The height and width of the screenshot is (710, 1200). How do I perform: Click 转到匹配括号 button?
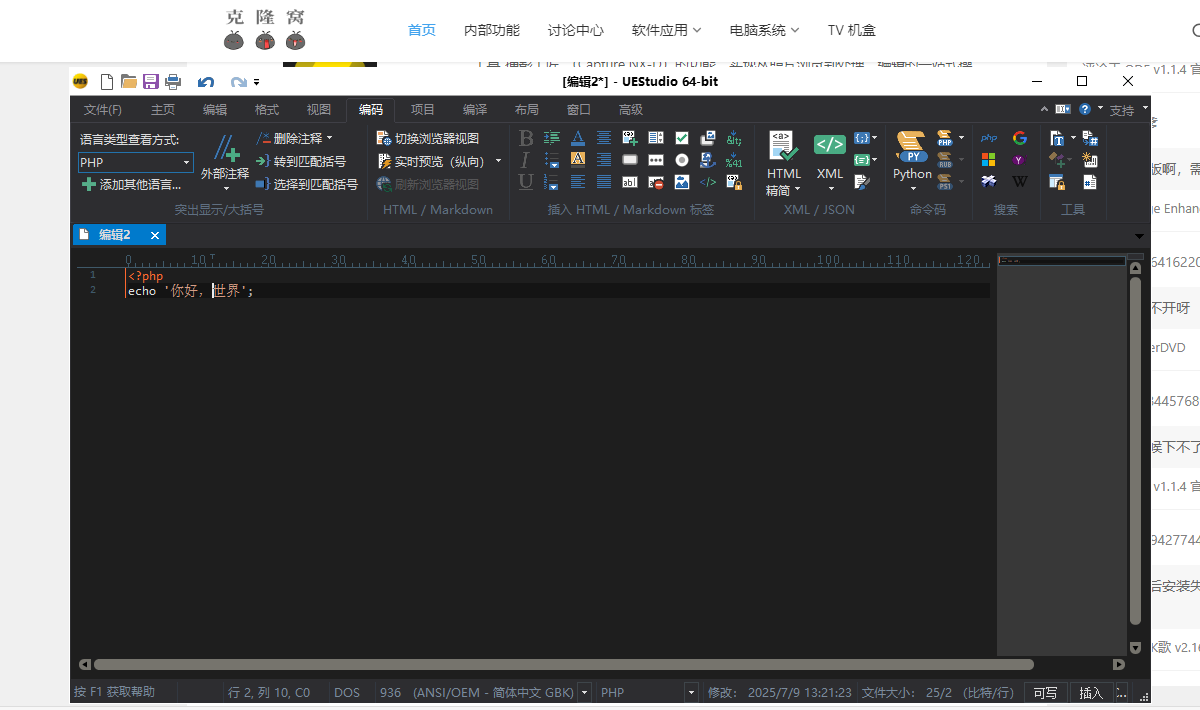coord(308,161)
